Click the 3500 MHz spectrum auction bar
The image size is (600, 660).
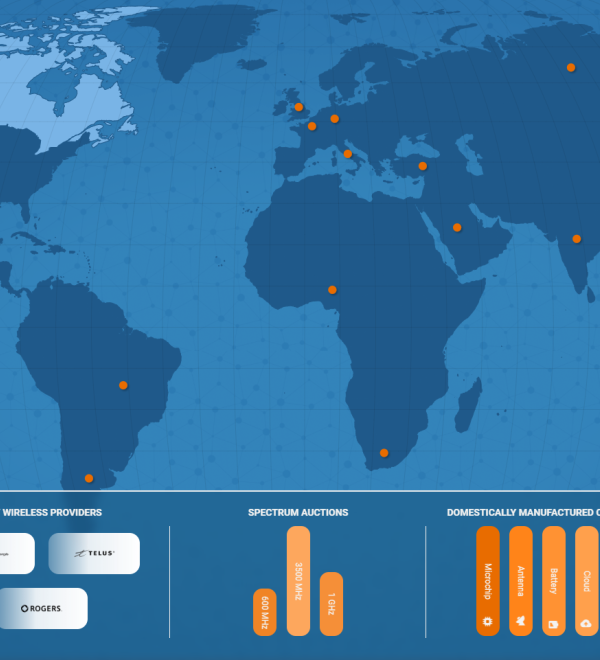298,581
